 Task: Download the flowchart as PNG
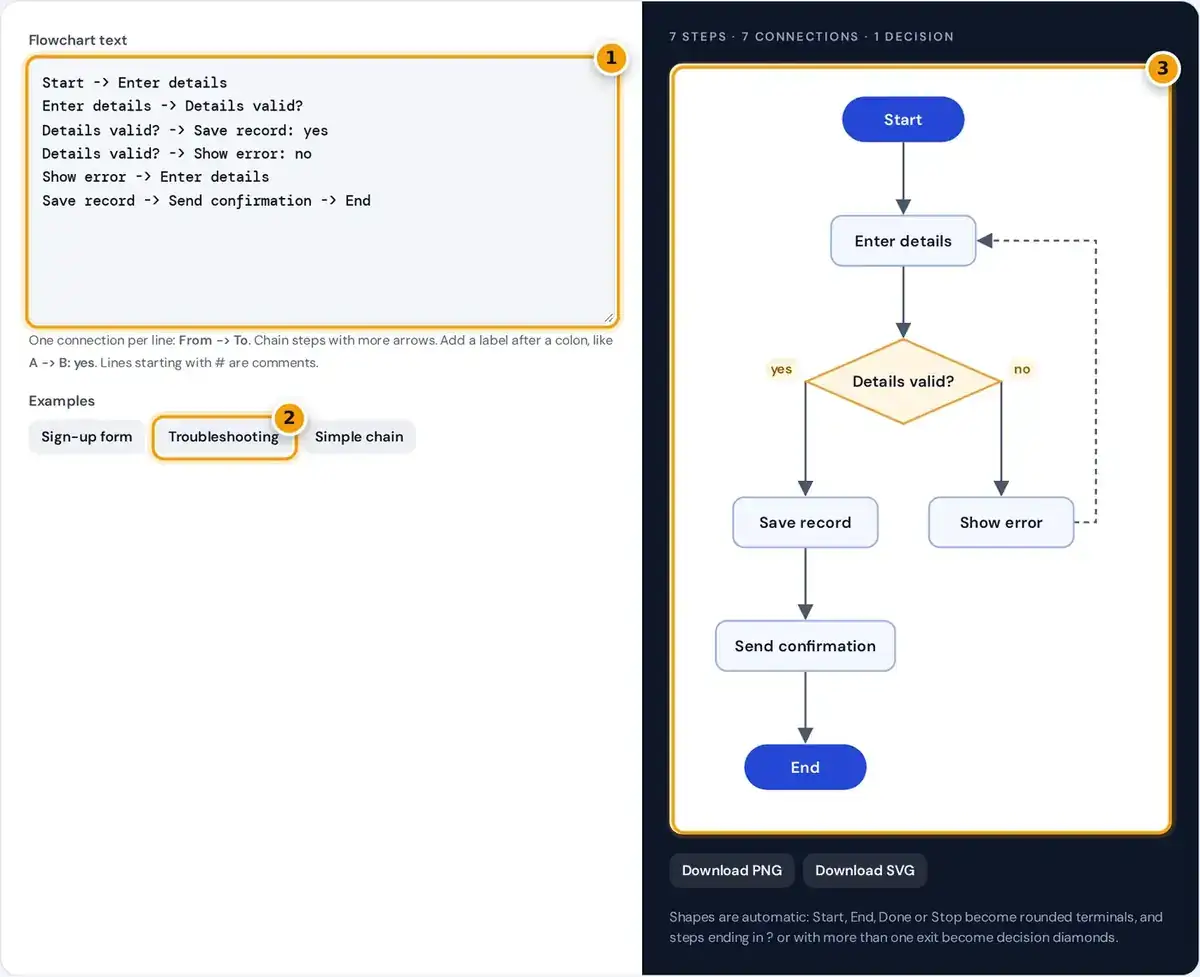[732, 870]
